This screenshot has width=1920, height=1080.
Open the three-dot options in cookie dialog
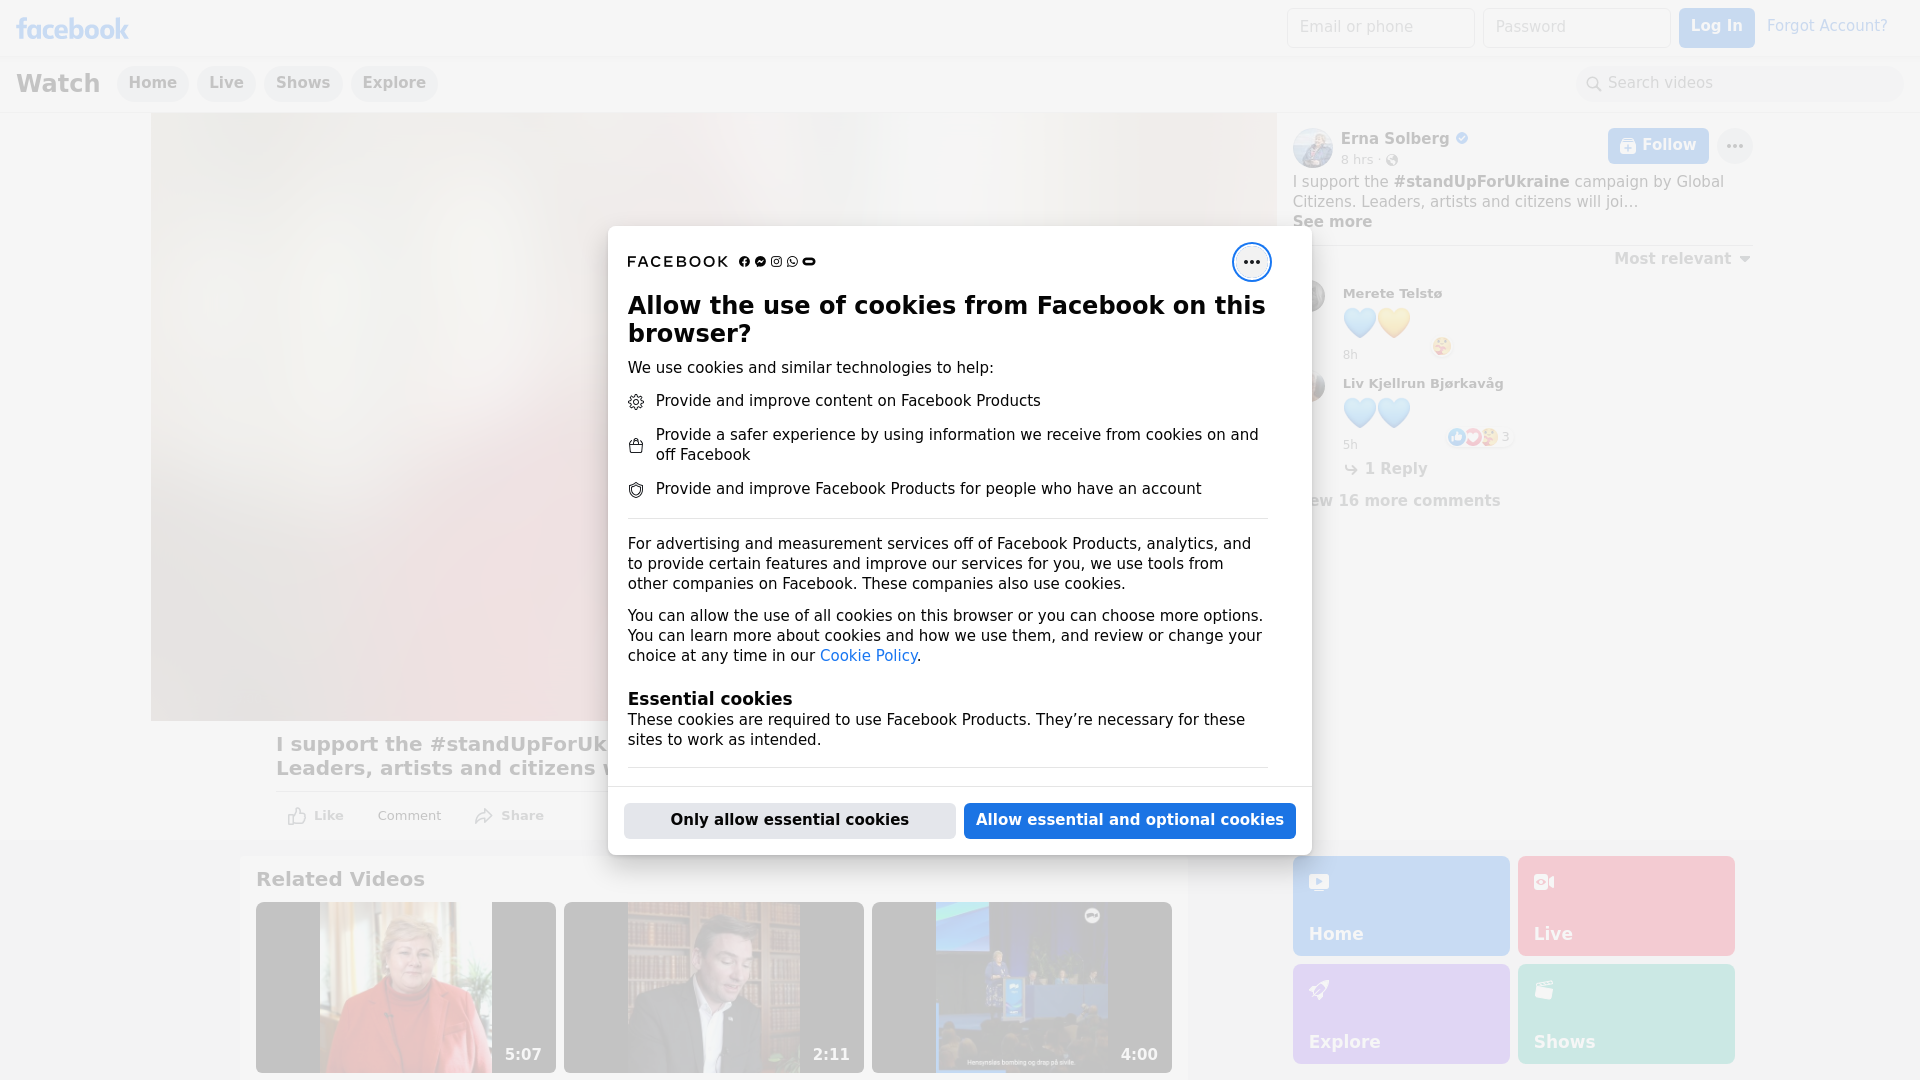tap(1251, 262)
